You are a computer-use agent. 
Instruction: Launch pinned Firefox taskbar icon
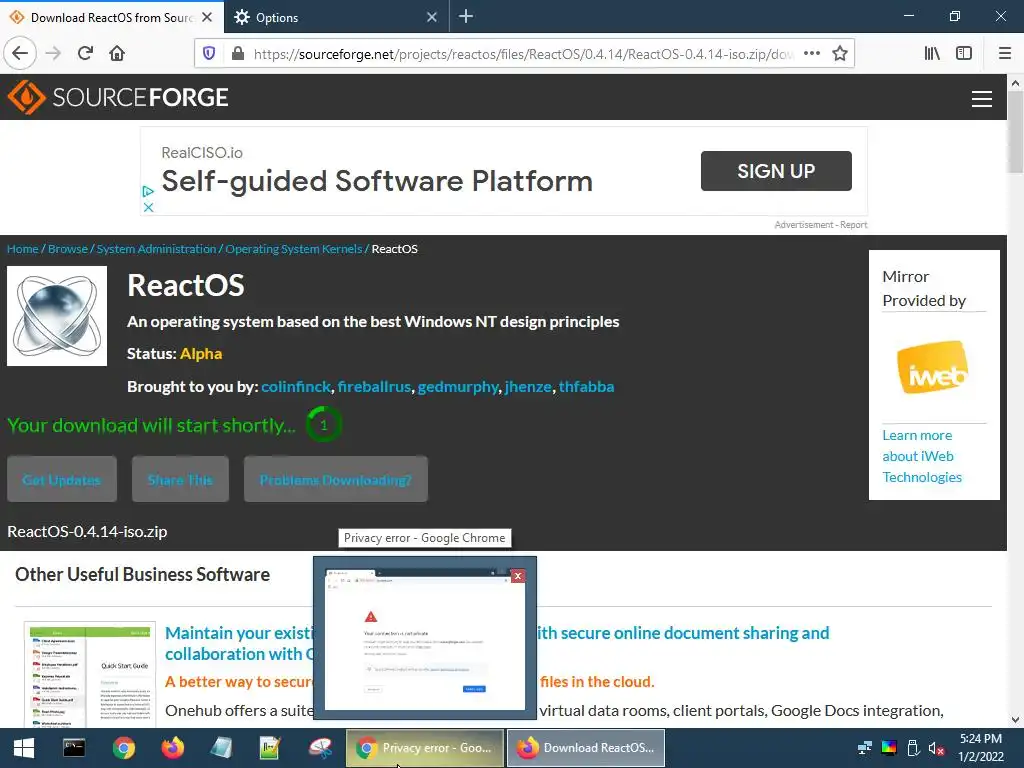tap(172, 748)
